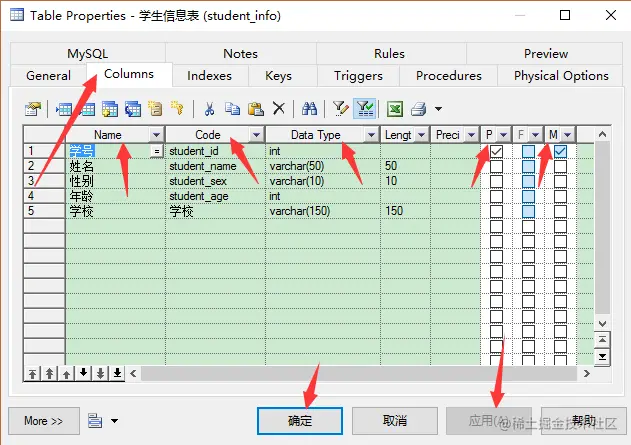Image resolution: width=631 pixels, height=445 pixels.
Task: Open the Name column header dropdown
Action: click(x=156, y=135)
